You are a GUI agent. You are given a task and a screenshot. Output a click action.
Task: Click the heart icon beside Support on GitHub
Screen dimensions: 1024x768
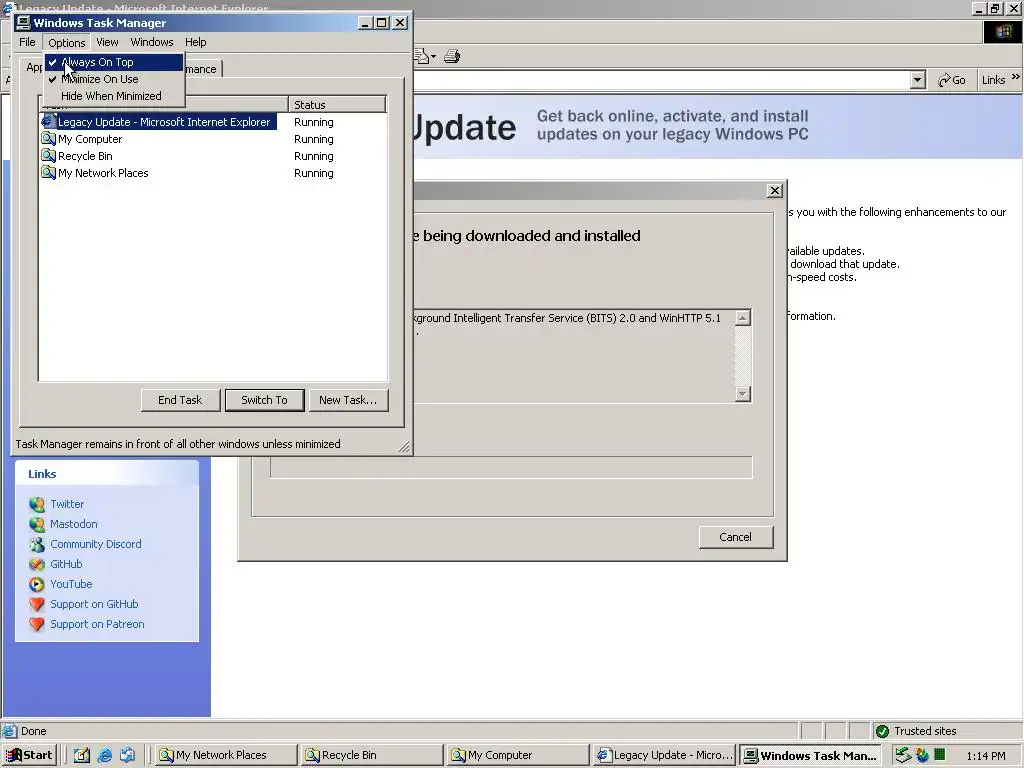tap(37, 605)
